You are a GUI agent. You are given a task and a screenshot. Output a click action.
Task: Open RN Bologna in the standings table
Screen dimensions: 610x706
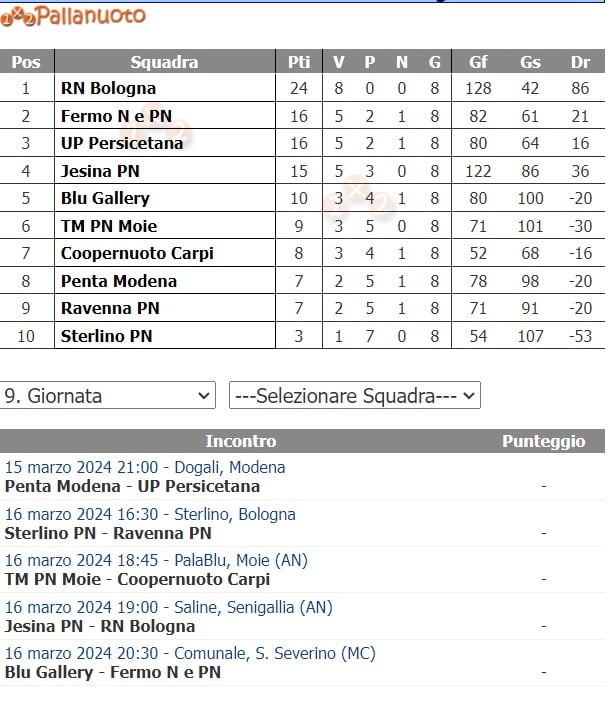pyautogui.click(x=108, y=88)
